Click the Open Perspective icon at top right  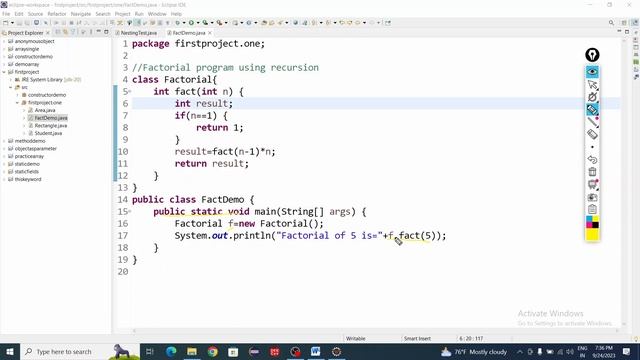624,23
